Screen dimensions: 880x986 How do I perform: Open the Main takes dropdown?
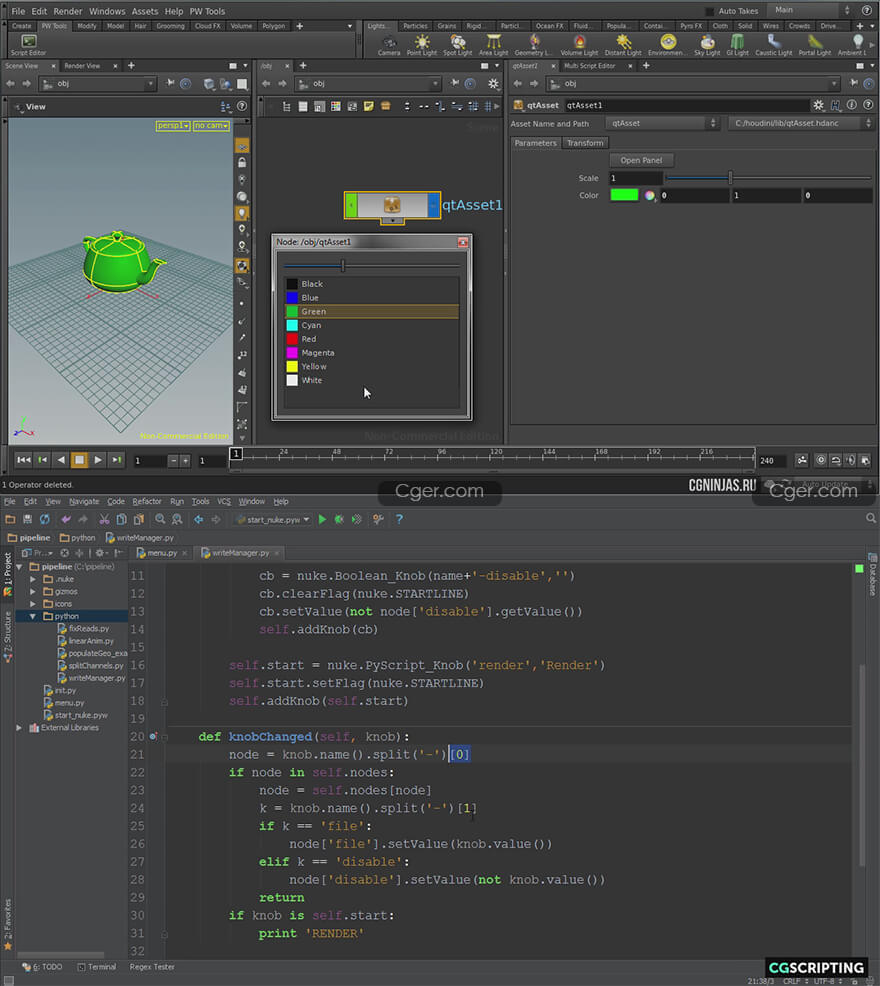(x=811, y=10)
